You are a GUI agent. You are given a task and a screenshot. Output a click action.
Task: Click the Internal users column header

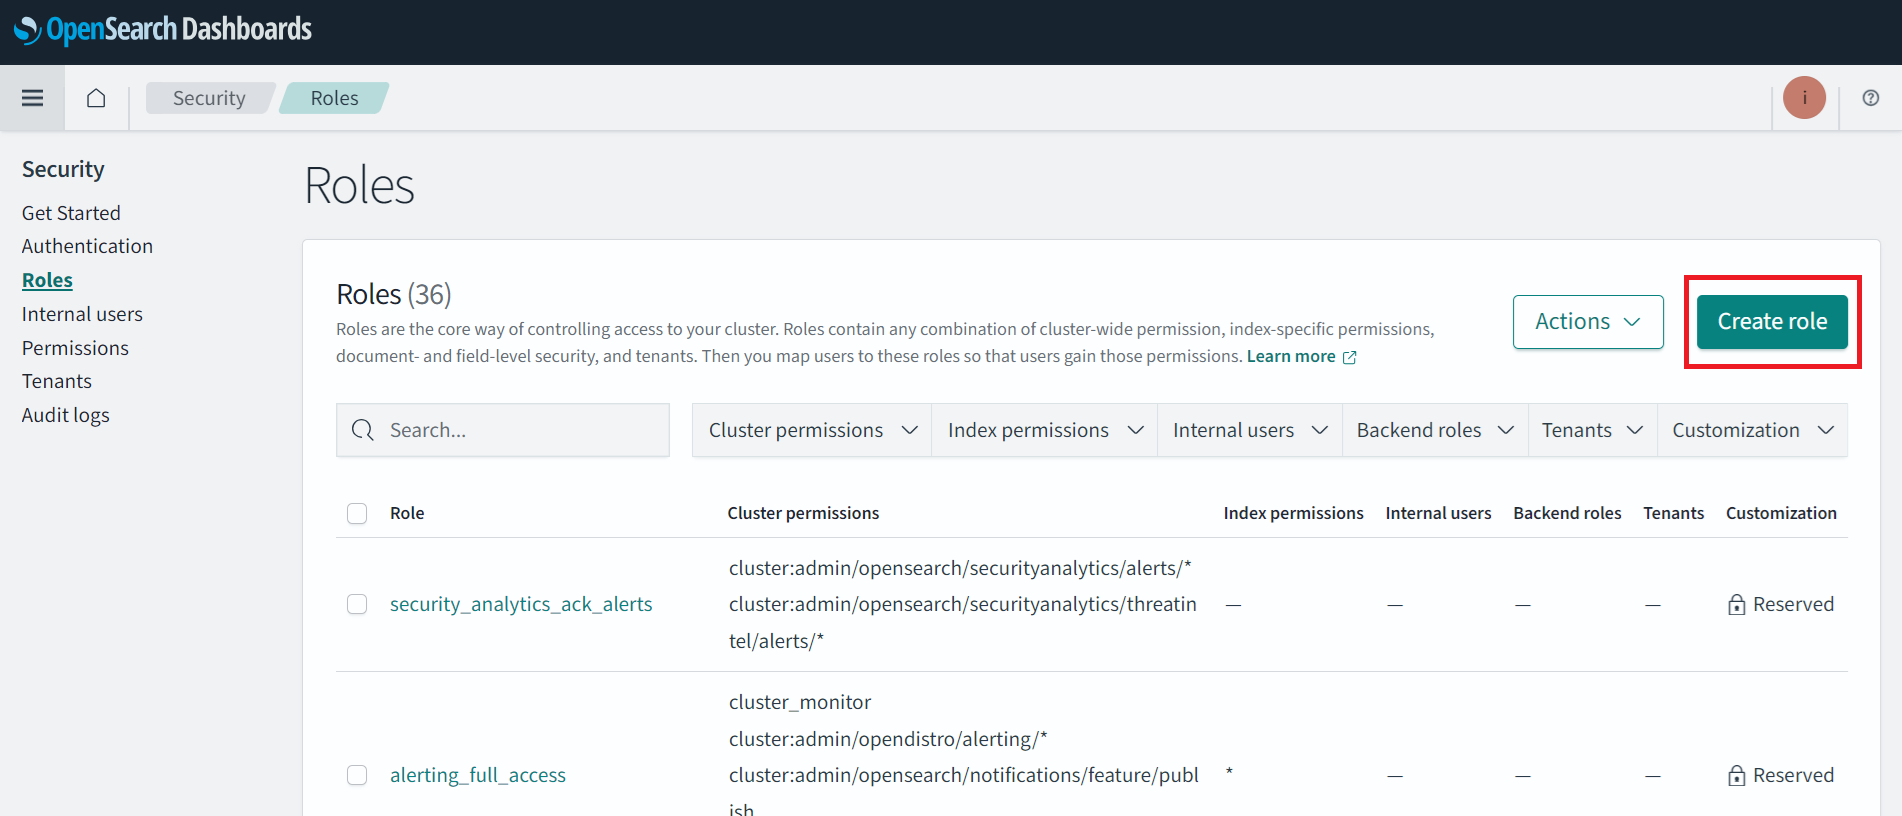(x=1438, y=513)
